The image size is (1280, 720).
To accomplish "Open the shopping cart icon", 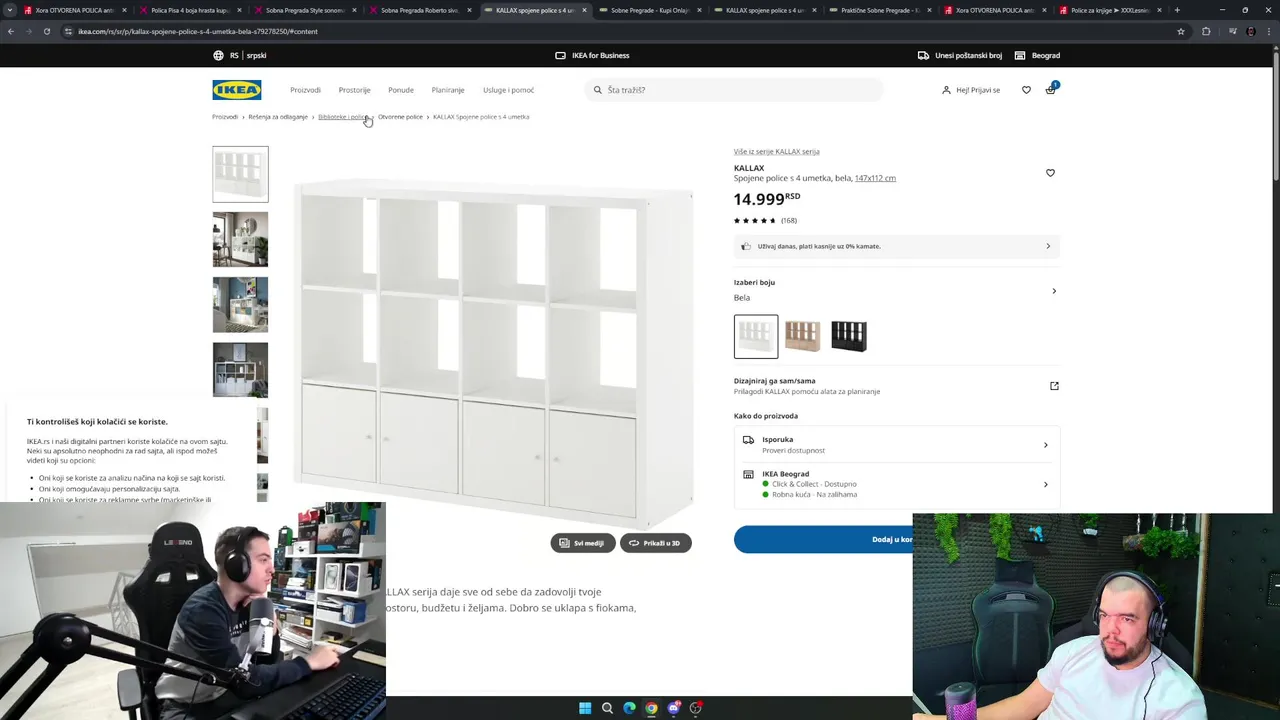I will [x=1050, y=90].
